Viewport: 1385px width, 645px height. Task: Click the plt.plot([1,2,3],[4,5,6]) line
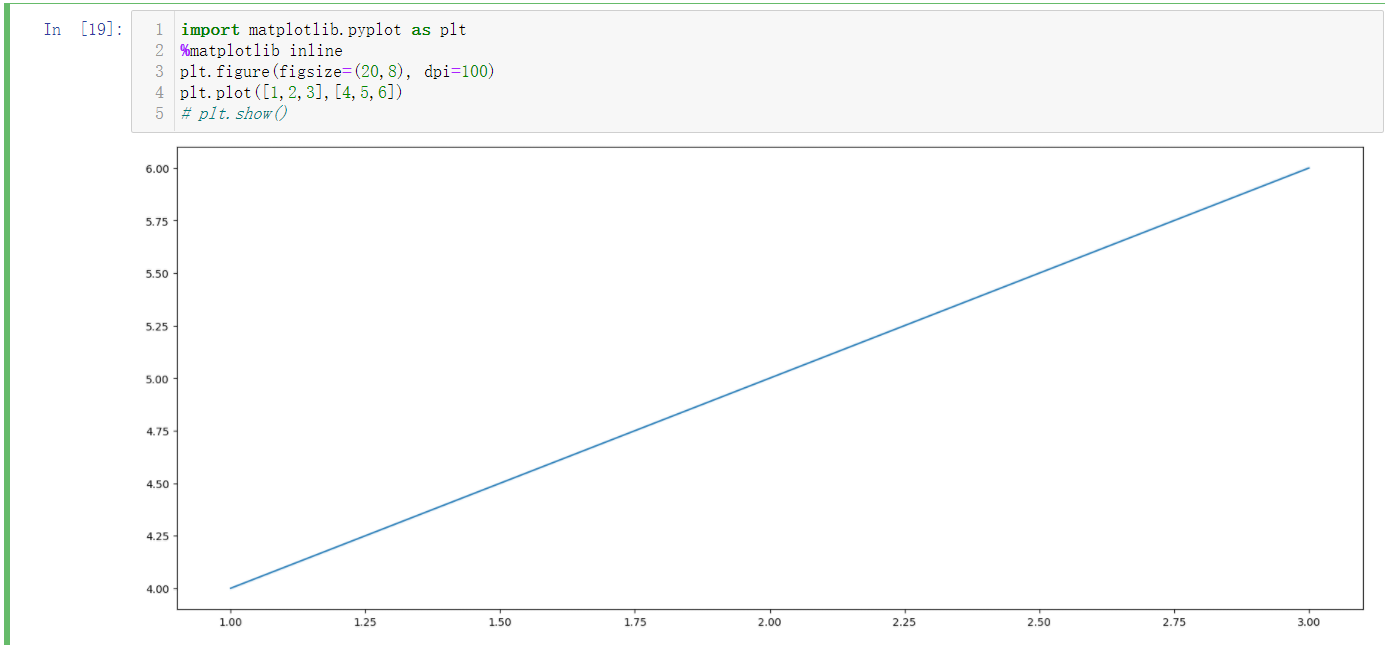pyautogui.click(x=292, y=93)
